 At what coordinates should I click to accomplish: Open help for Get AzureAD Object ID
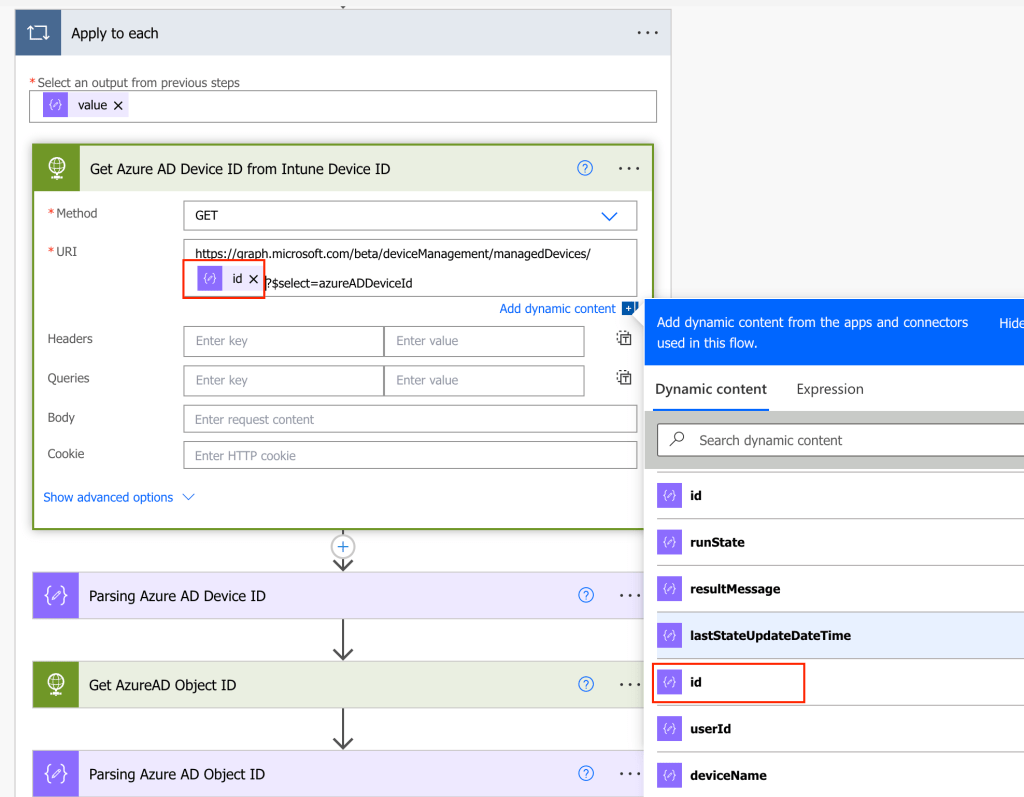[x=586, y=685]
